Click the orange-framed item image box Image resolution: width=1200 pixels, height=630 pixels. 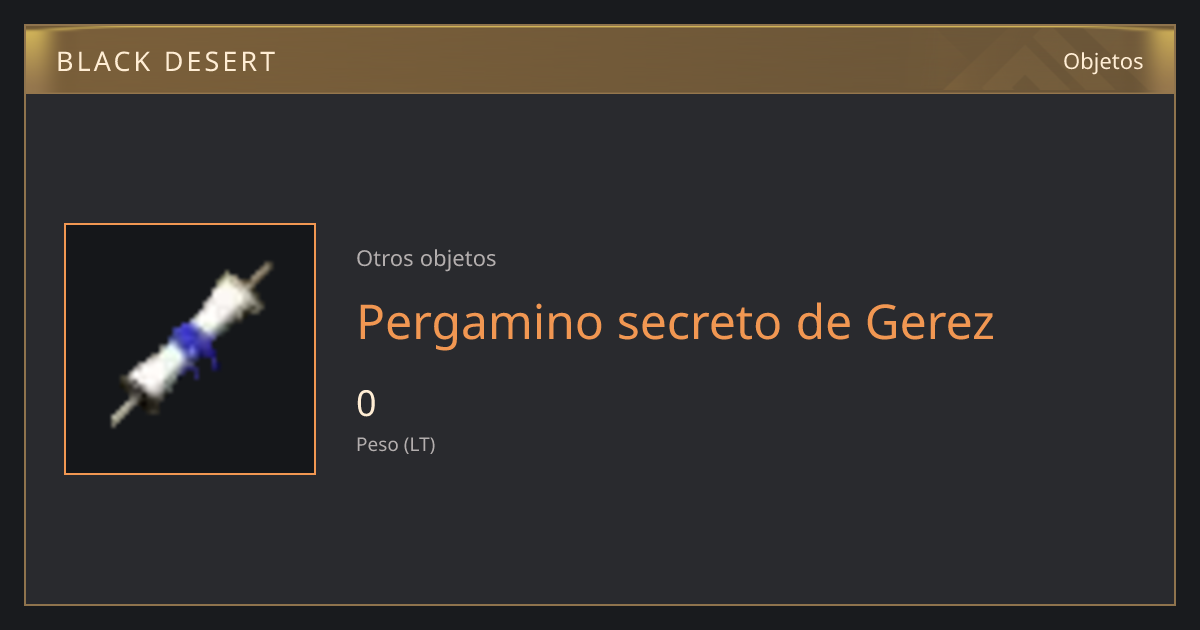click(x=190, y=349)
